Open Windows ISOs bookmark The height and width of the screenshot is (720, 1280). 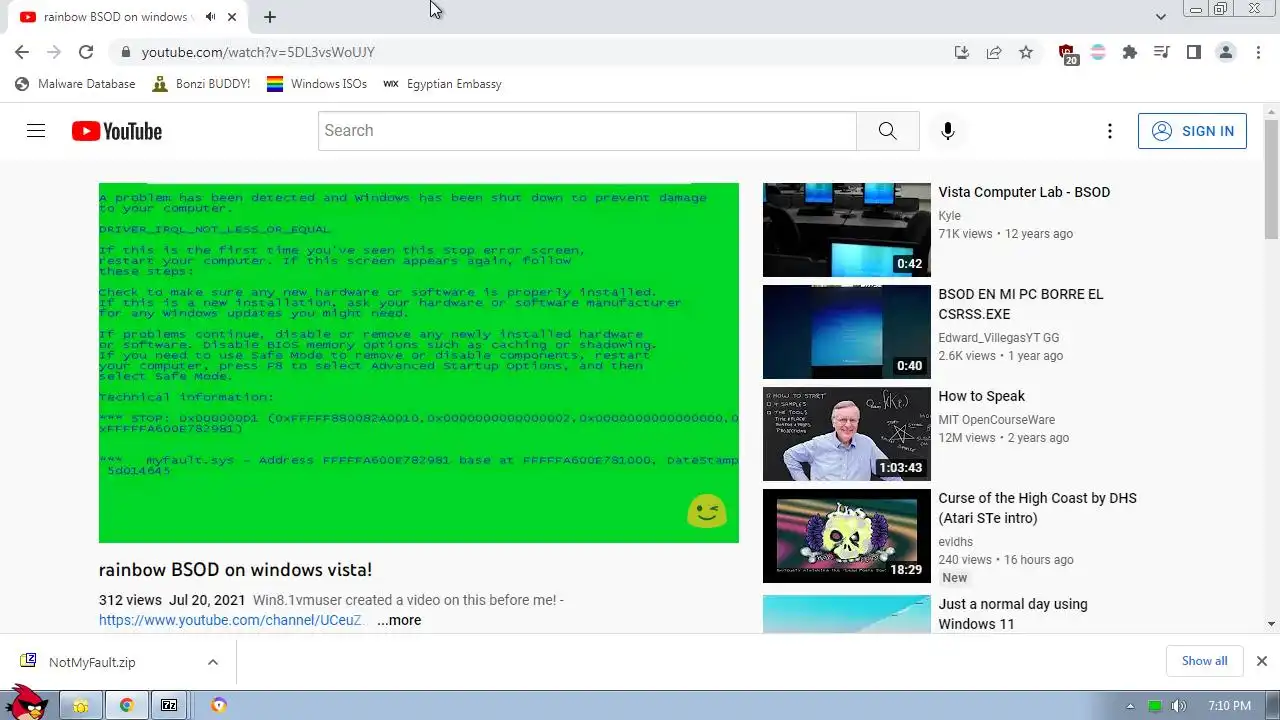pos(317,84)
